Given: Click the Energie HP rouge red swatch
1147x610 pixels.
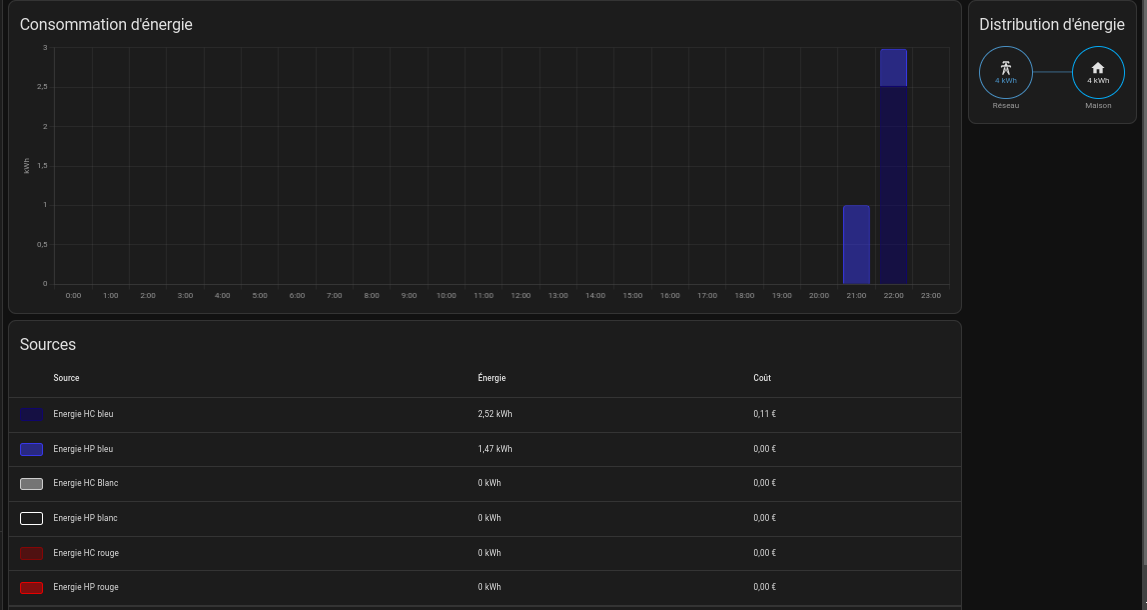Looking at the screenshot, I should pos(31,588).
